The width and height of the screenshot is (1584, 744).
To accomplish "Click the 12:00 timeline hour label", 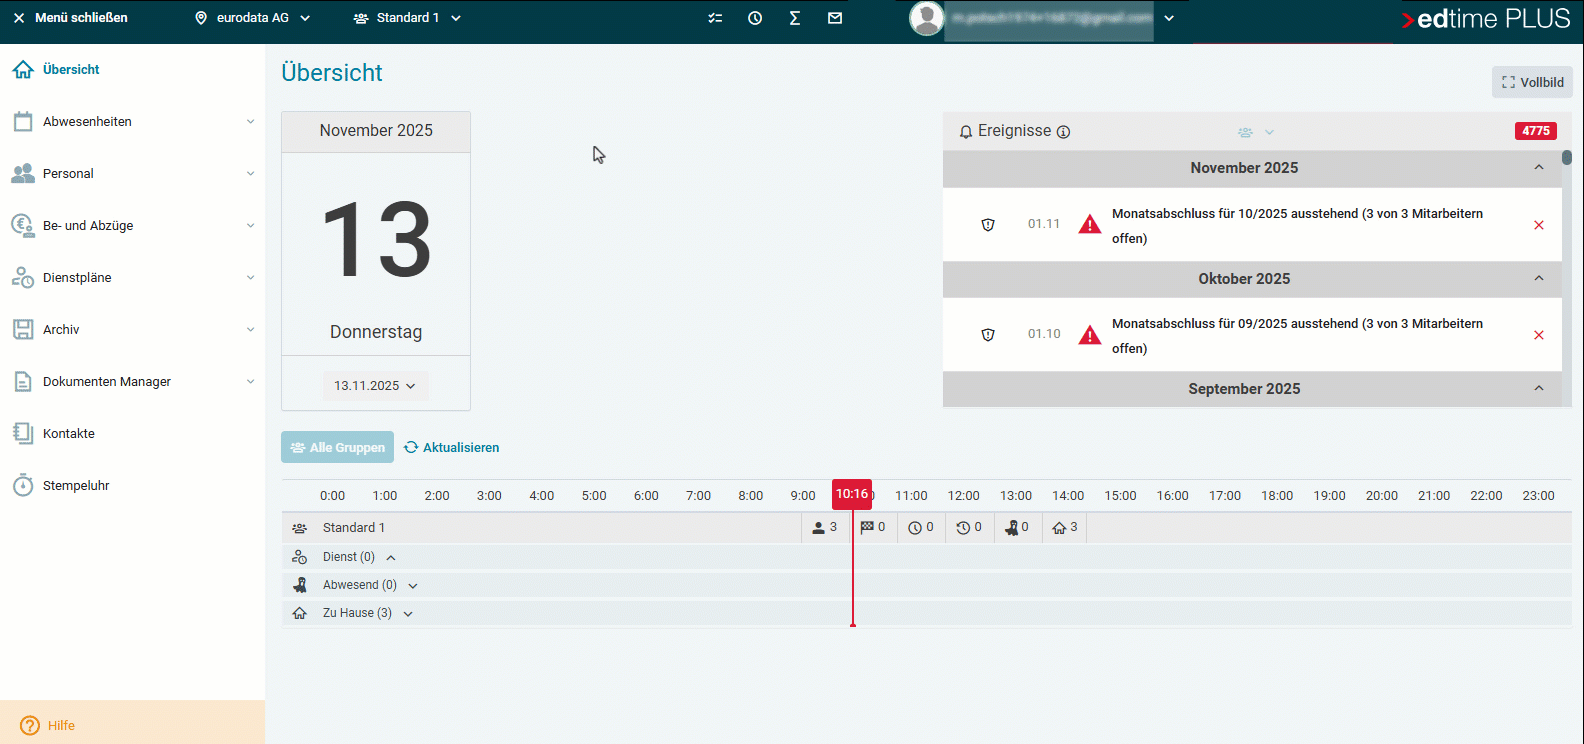I will click(x=964, y=496).
